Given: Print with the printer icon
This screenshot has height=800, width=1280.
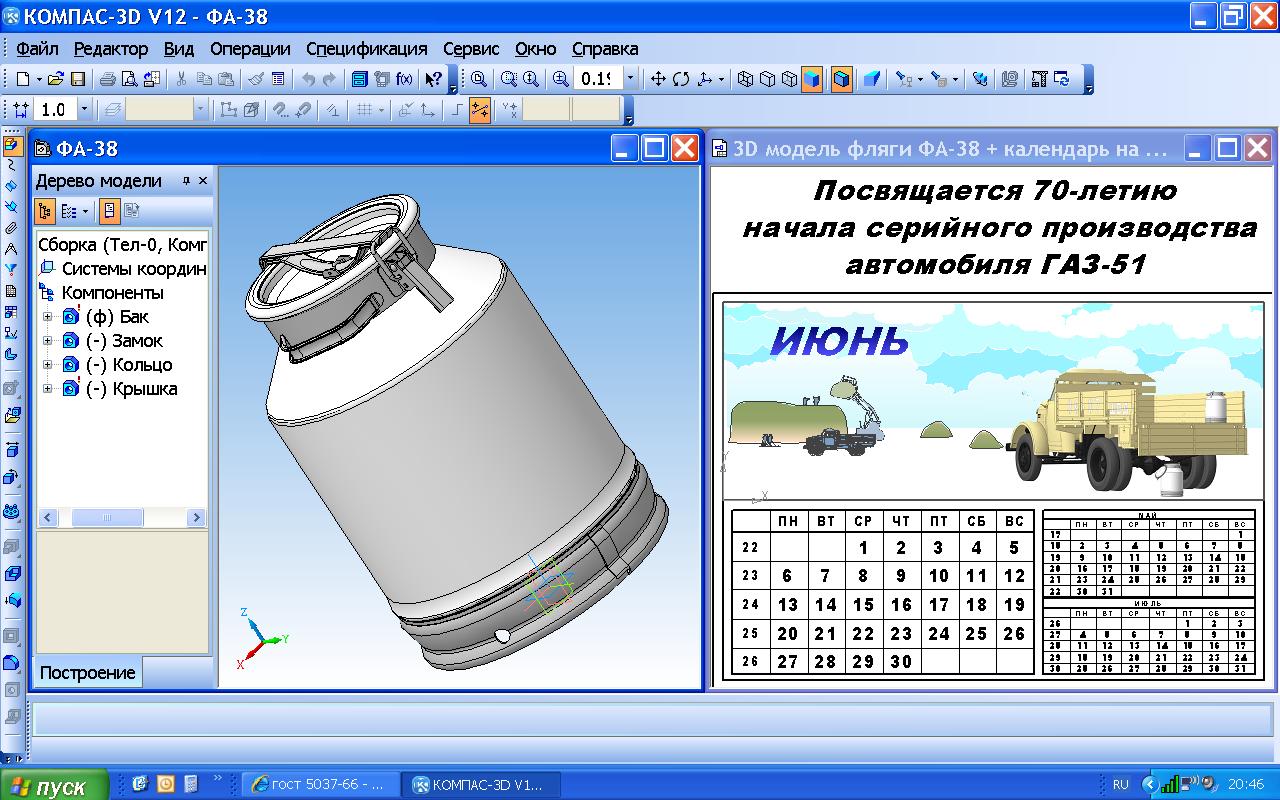Looking at the screenshot, I should [107, 79].
